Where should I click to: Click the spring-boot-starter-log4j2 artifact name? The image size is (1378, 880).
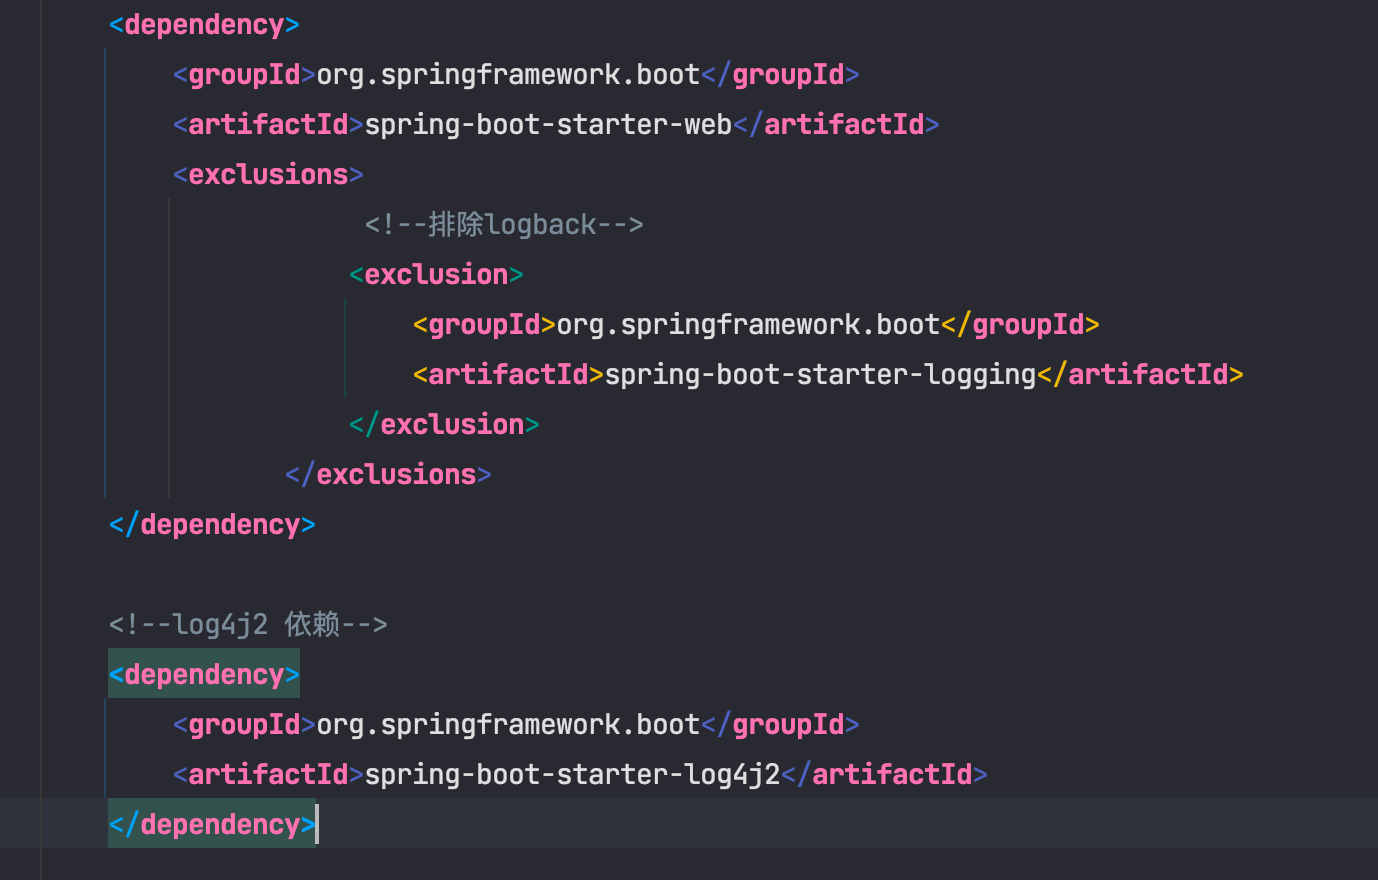pos(572,774)
